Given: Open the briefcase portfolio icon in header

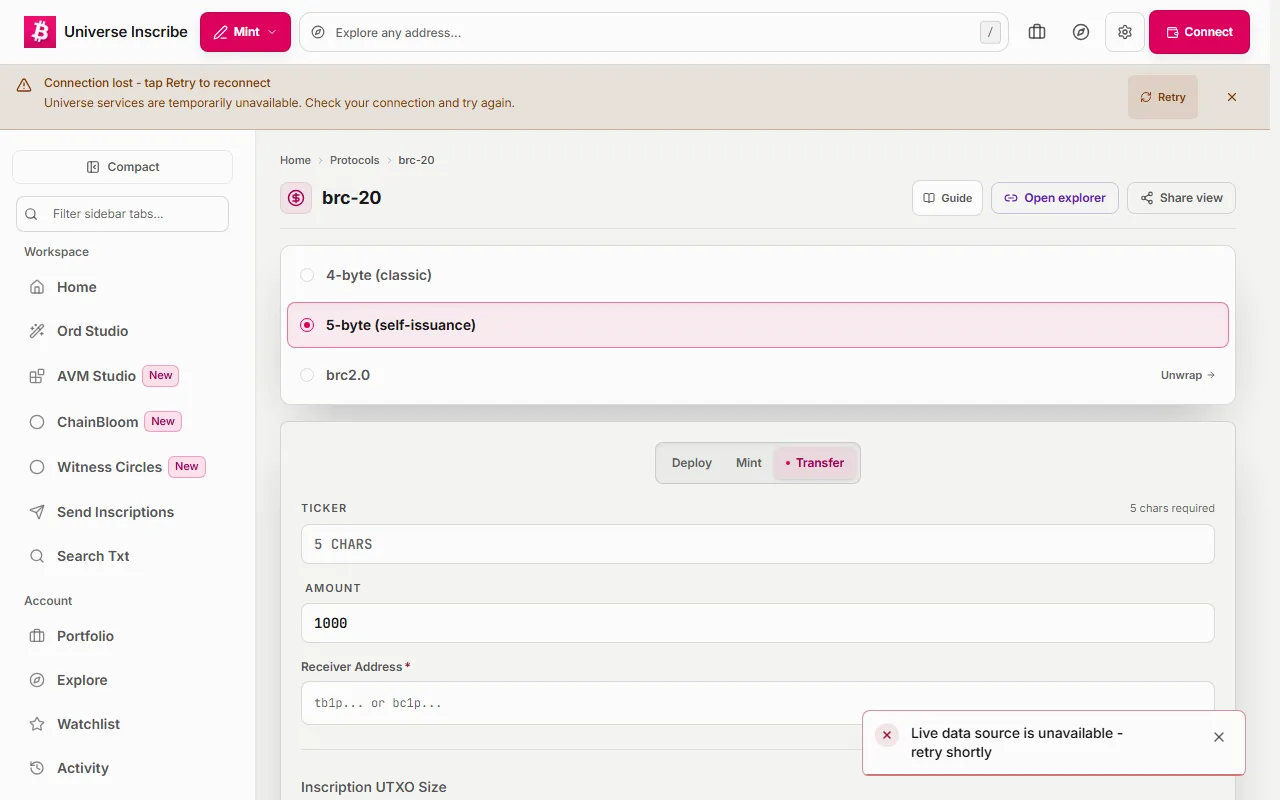Looking at the screenshot, I should tap(1037, 32).
